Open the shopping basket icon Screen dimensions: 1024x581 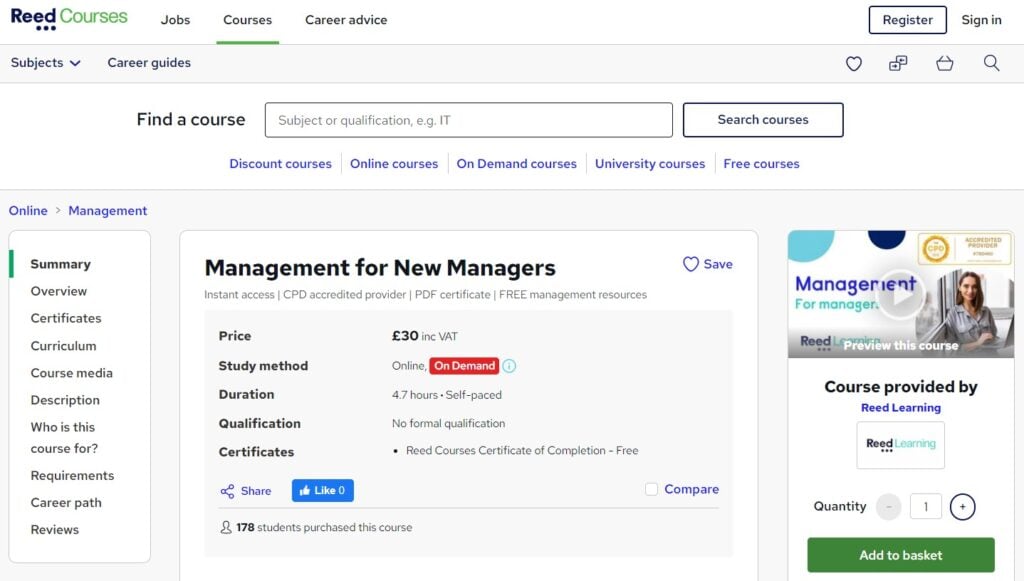(944, 63)
